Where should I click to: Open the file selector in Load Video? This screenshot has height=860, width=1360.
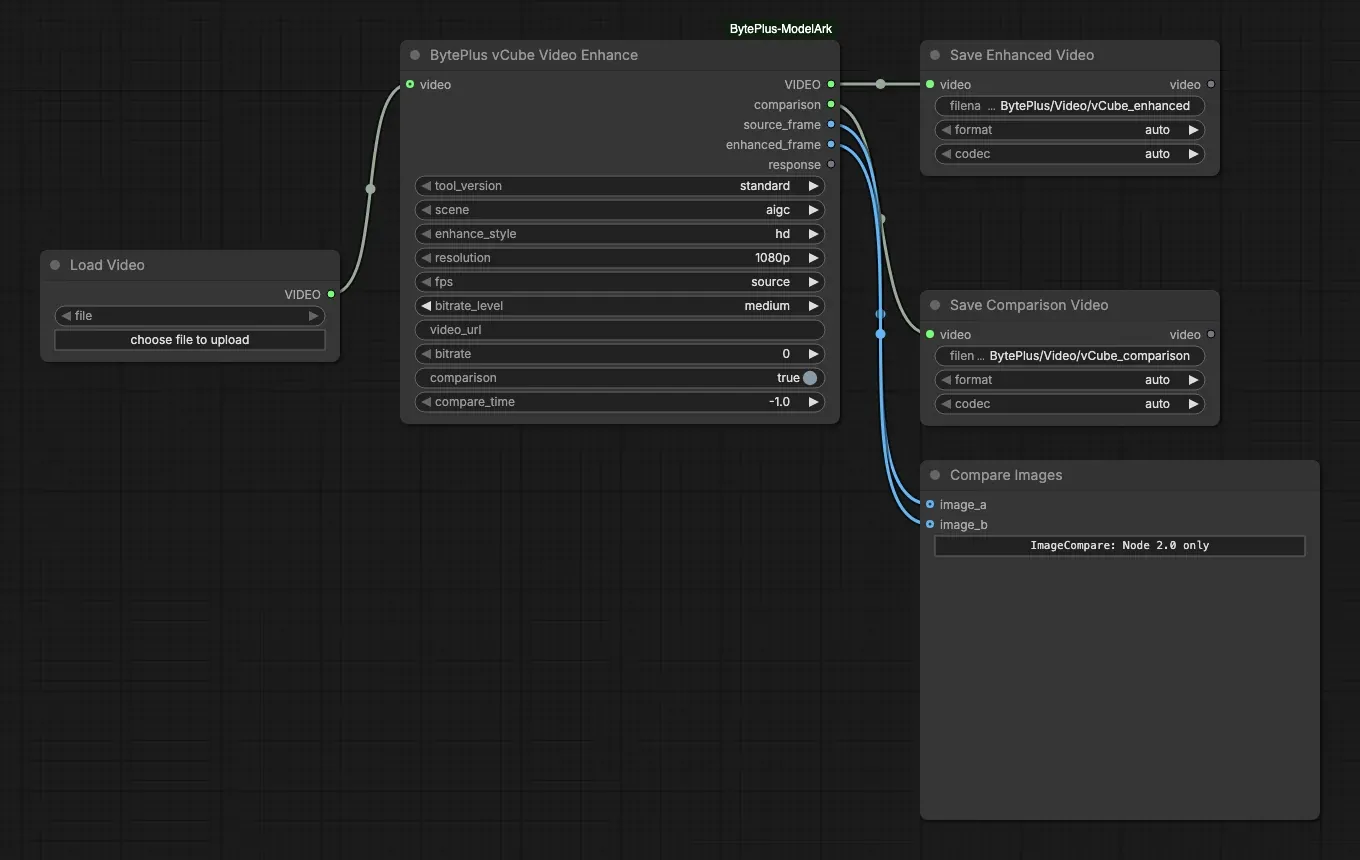coord(190,316)
